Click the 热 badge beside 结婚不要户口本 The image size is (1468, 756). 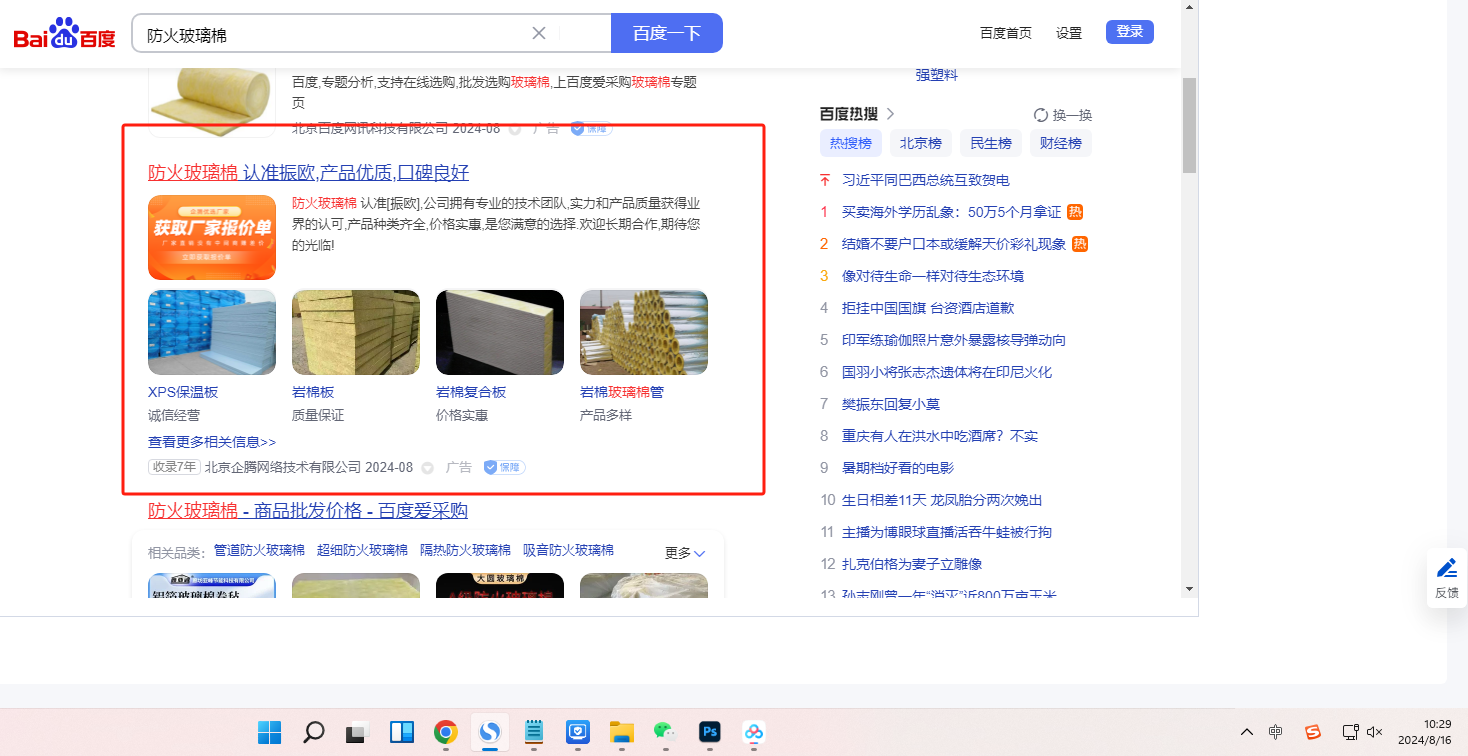tap(1080, 244)
